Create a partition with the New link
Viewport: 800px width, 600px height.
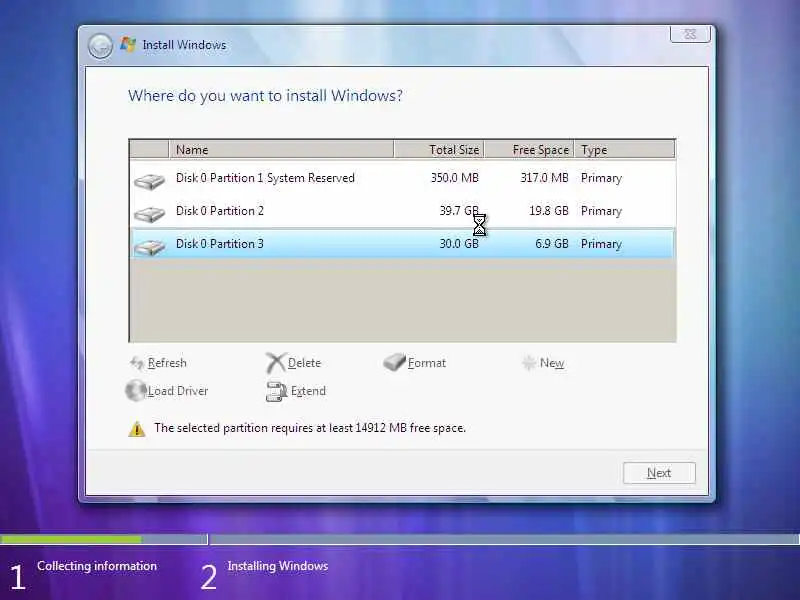tap(552, 363)
